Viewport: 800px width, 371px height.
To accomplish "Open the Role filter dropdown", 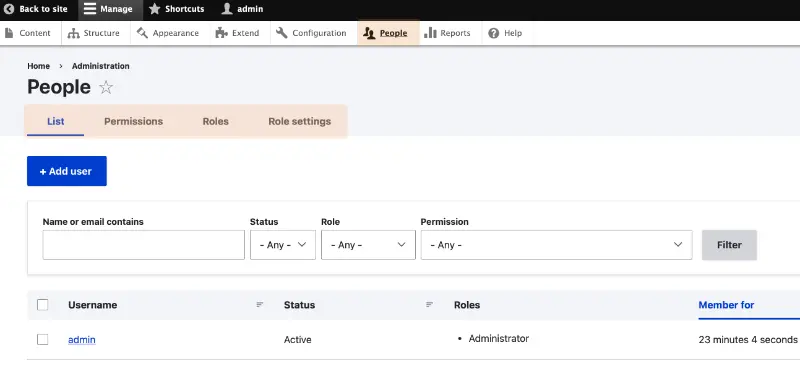I will coord(368,245).
